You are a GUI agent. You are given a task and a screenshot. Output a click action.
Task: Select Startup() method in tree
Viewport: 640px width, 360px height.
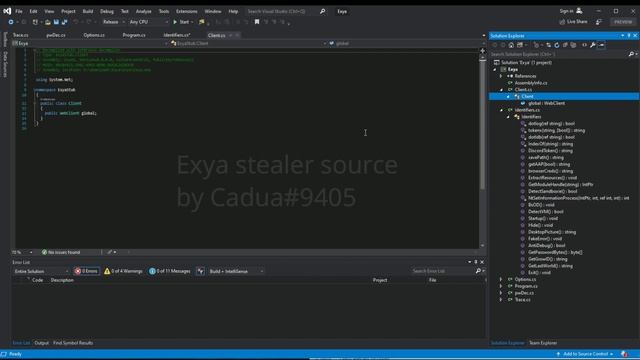coord(543,218)
